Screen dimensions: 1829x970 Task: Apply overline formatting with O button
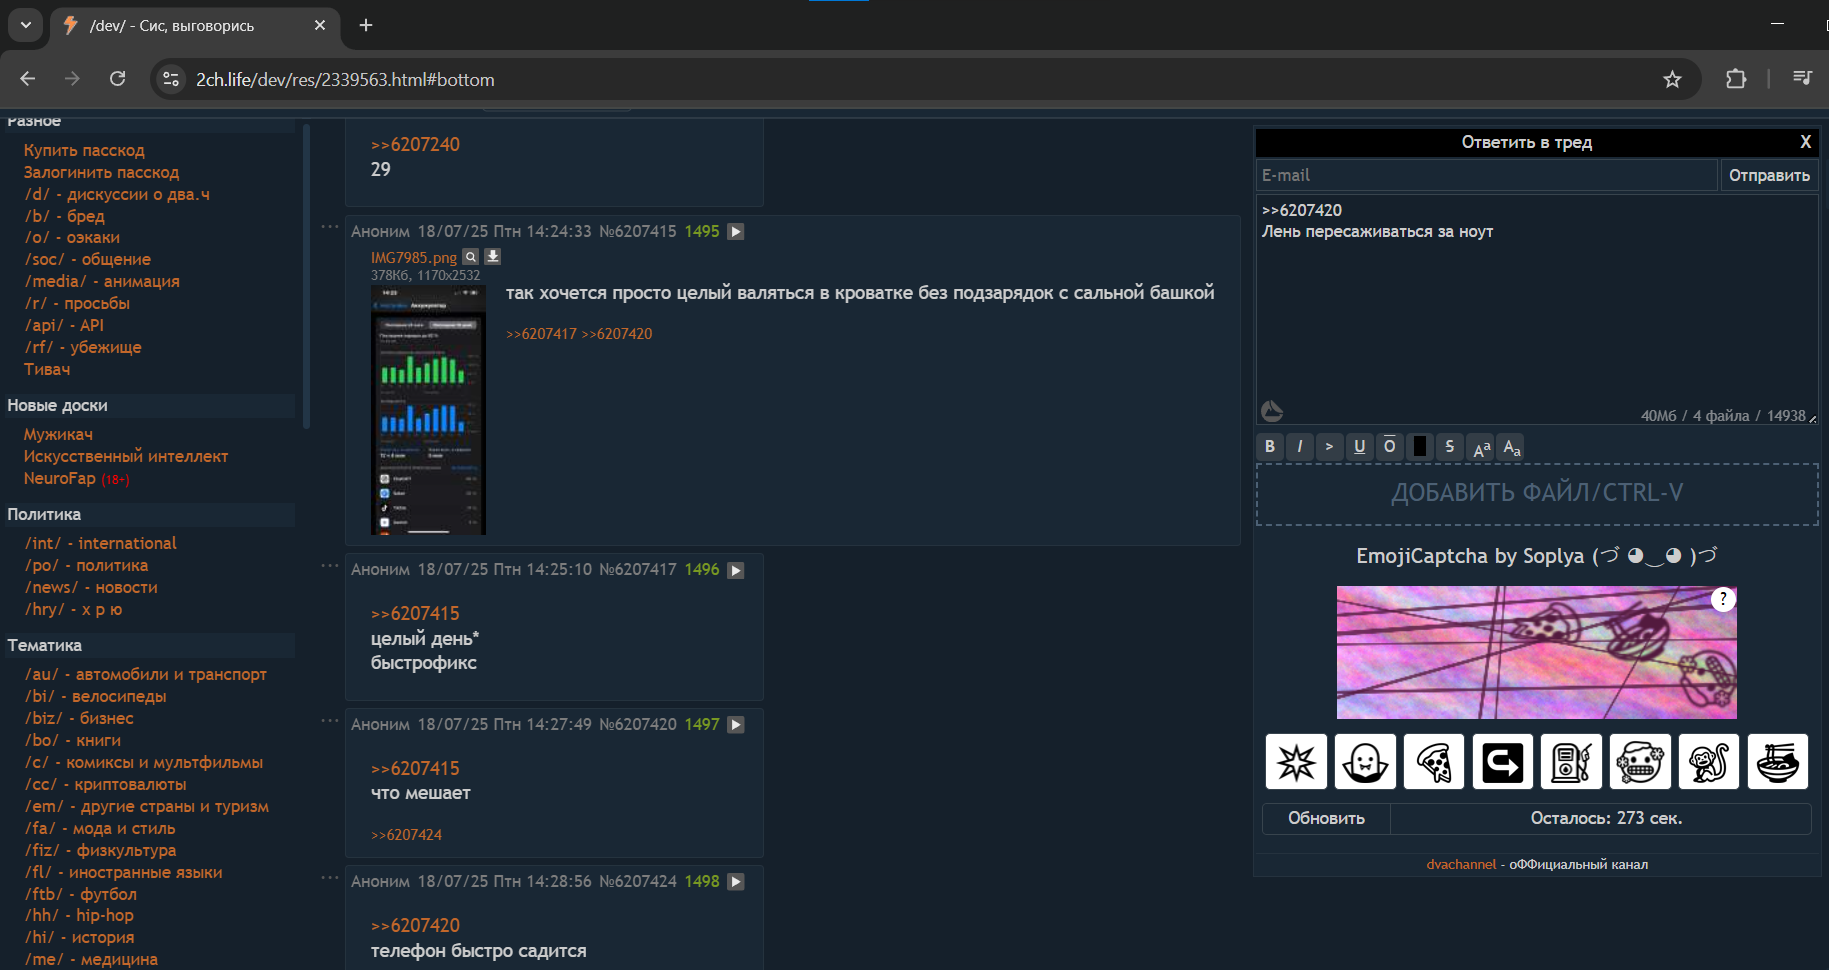pyautogui.click(x=1390, y=447)
